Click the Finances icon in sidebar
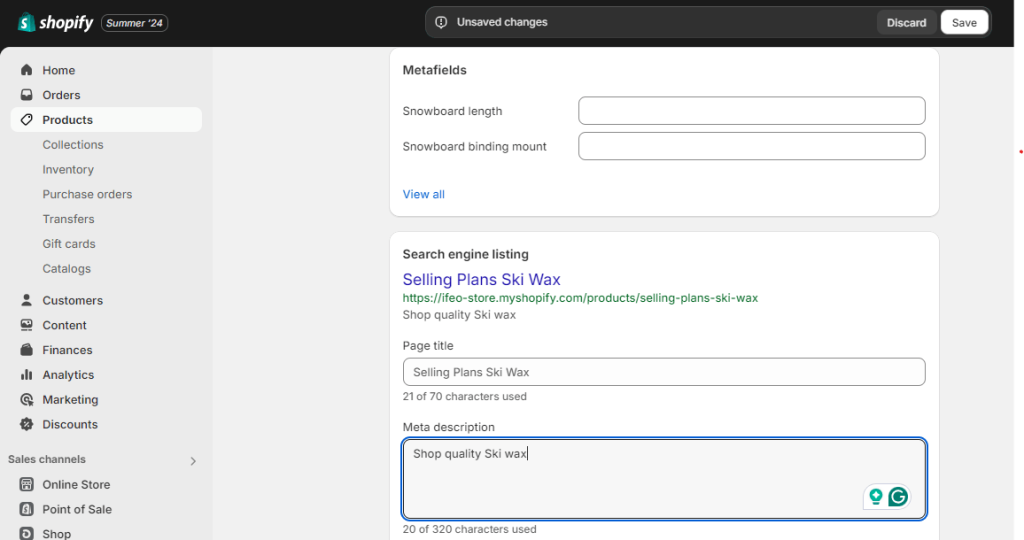 coord(26,349)
